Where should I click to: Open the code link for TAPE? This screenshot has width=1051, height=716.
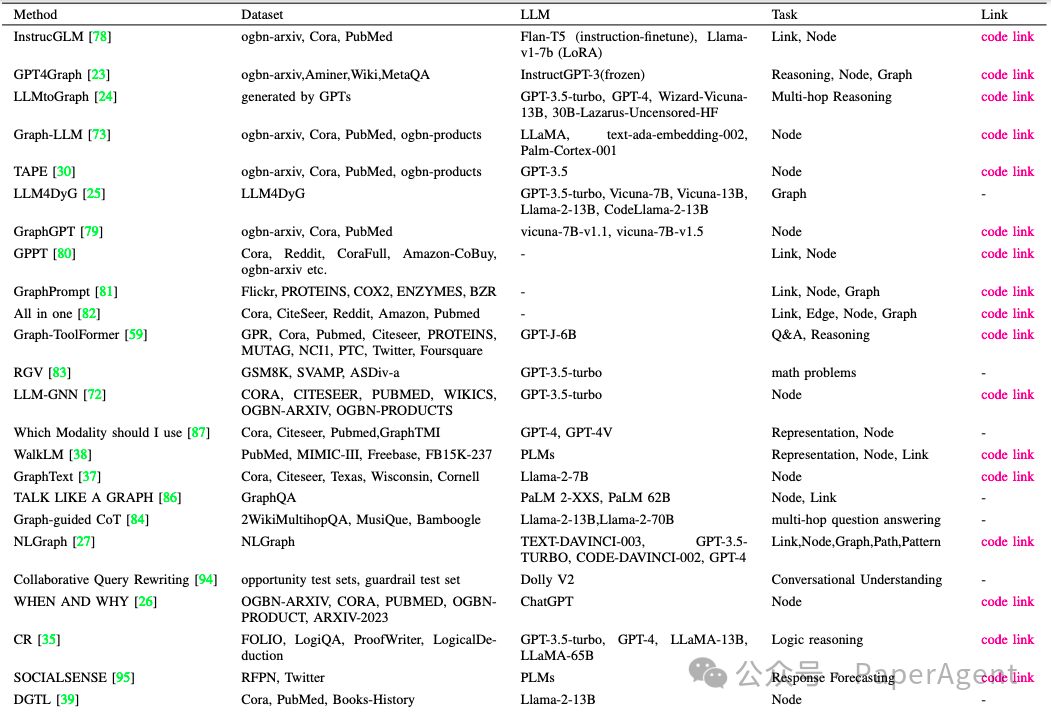point(1007,172)
